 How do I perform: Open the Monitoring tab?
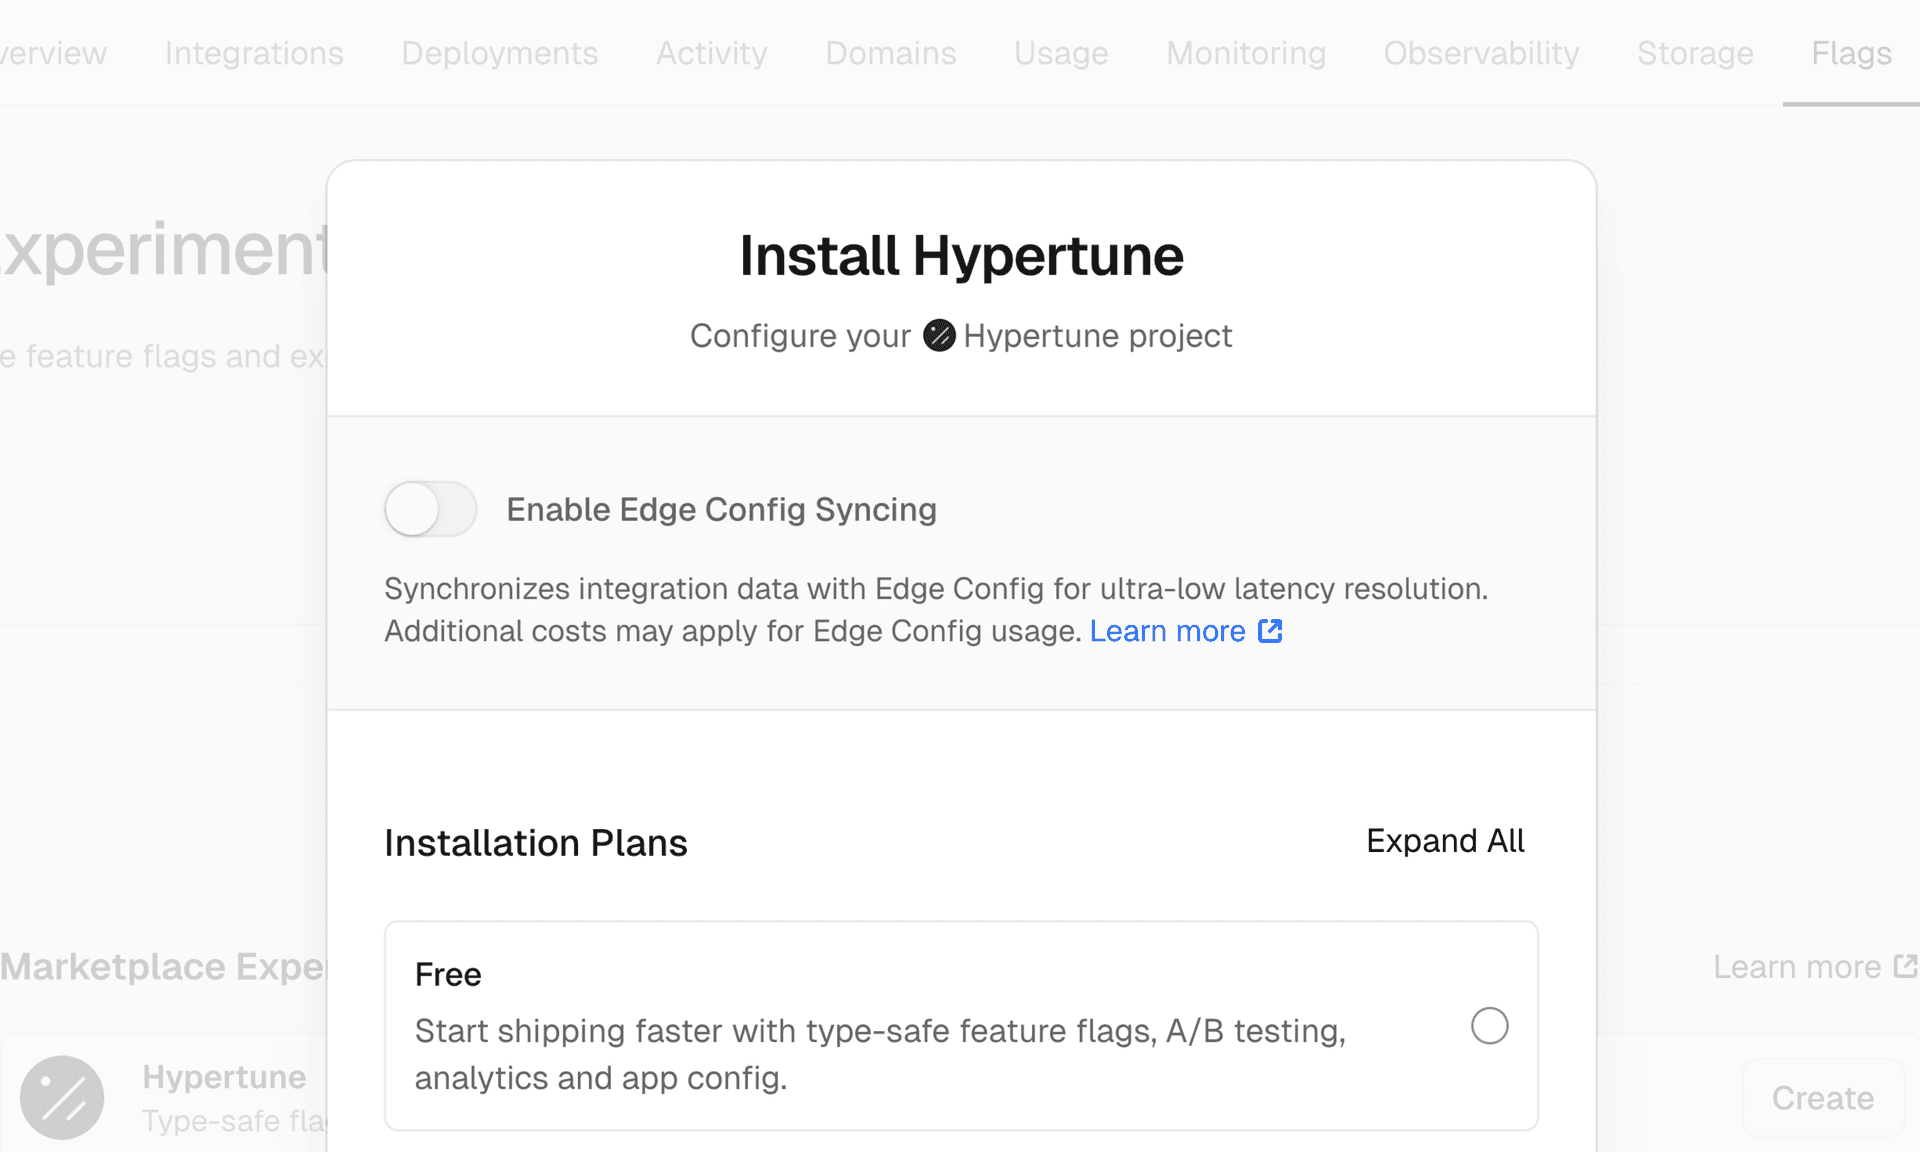(x=1246, y=53)
